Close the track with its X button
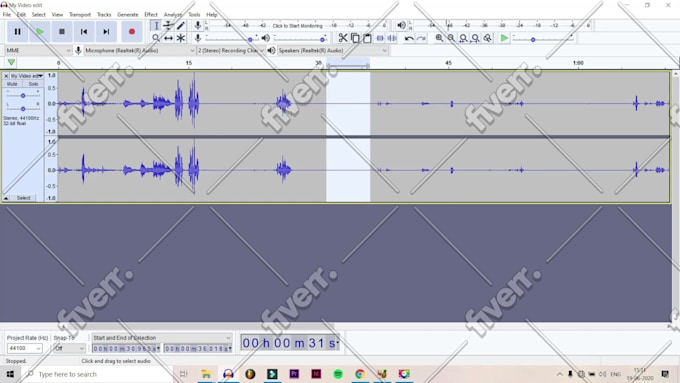 6,76
